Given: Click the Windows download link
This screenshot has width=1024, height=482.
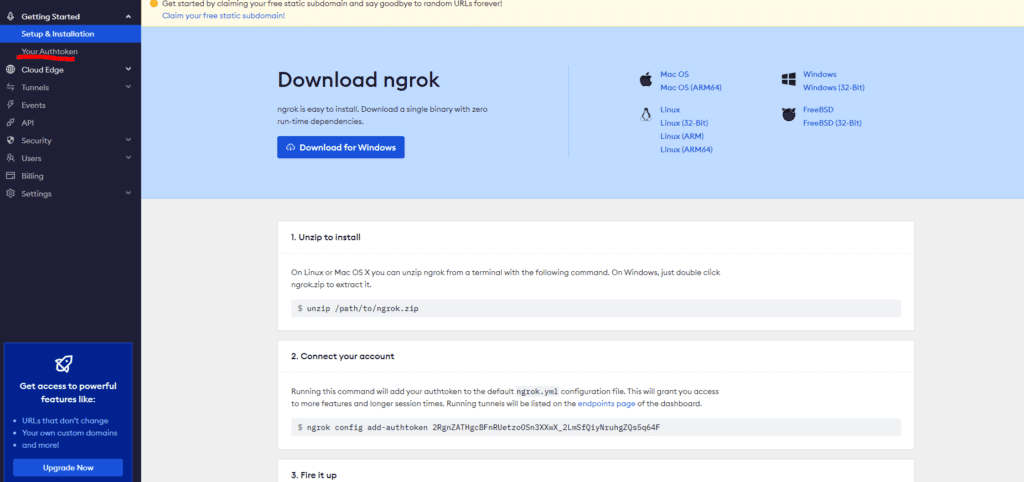Looking at the screenshot, I should (x=820, y=74).
